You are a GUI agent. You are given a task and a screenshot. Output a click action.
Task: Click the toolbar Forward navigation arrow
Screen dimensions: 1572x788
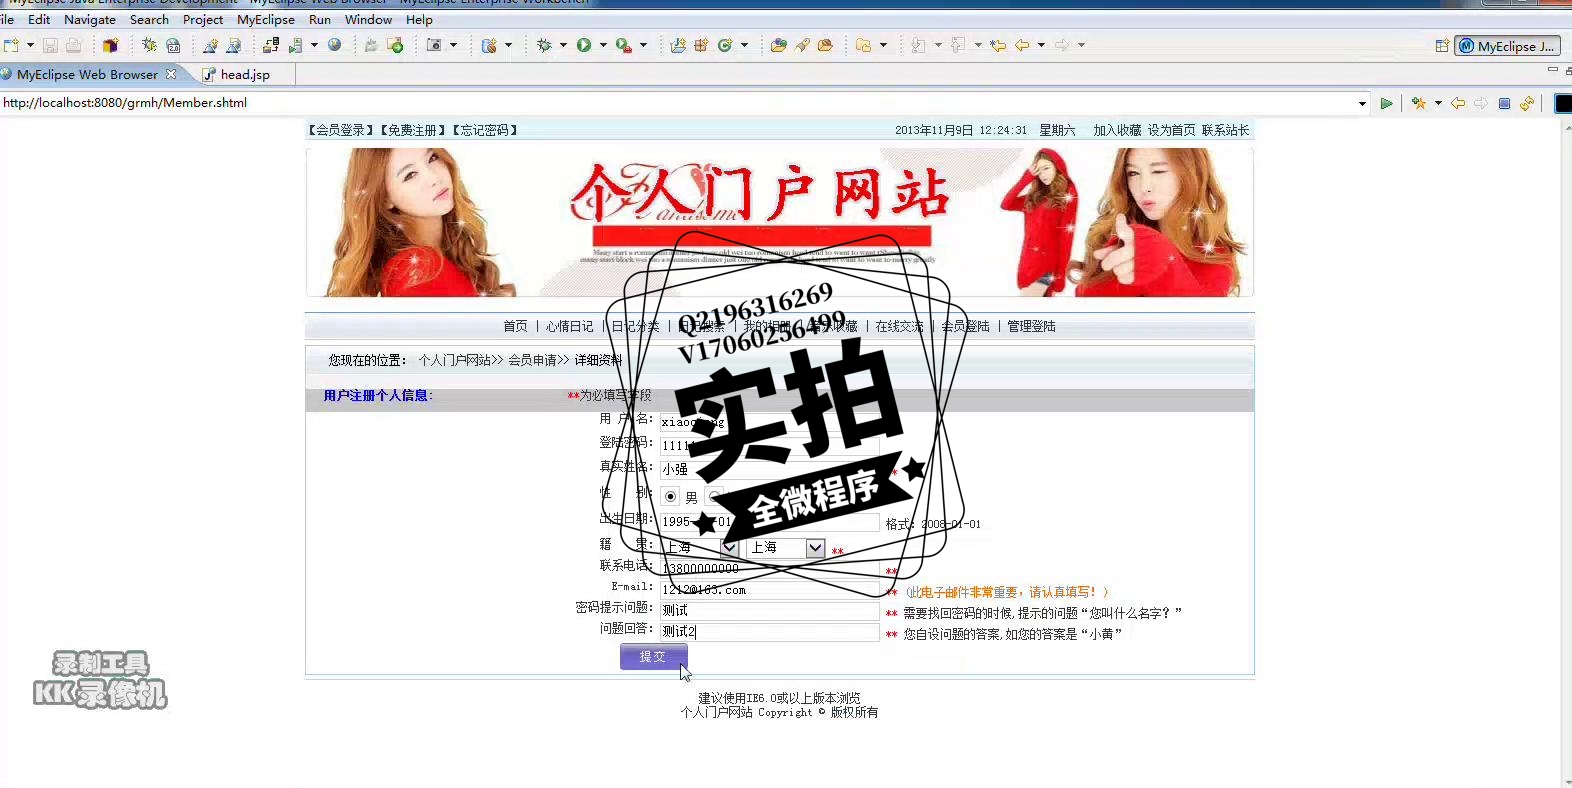coord(1062,45)
